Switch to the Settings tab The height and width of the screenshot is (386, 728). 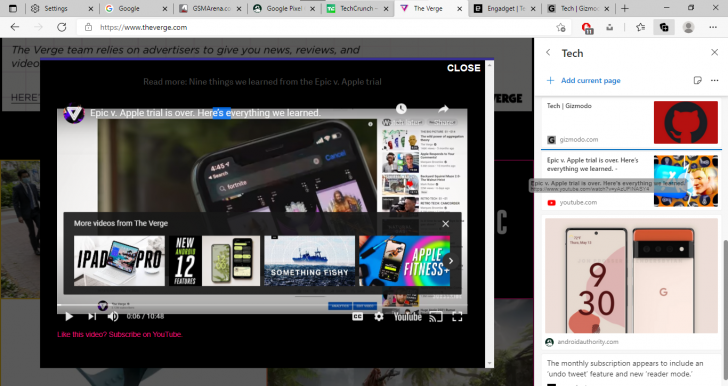coord(62,8)
